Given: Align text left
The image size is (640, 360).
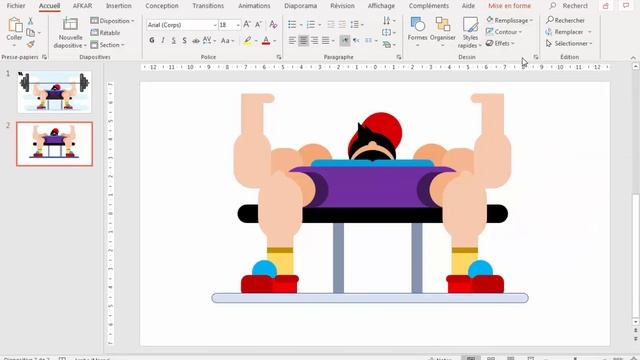Looking at the screenshot, I should click(x=292, y=40).
